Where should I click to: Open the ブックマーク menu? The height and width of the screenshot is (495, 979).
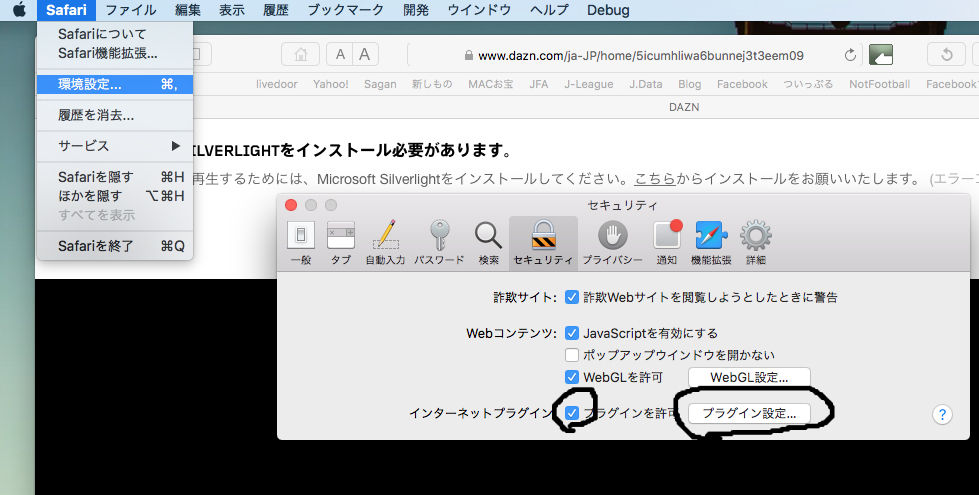click(345, 10)
